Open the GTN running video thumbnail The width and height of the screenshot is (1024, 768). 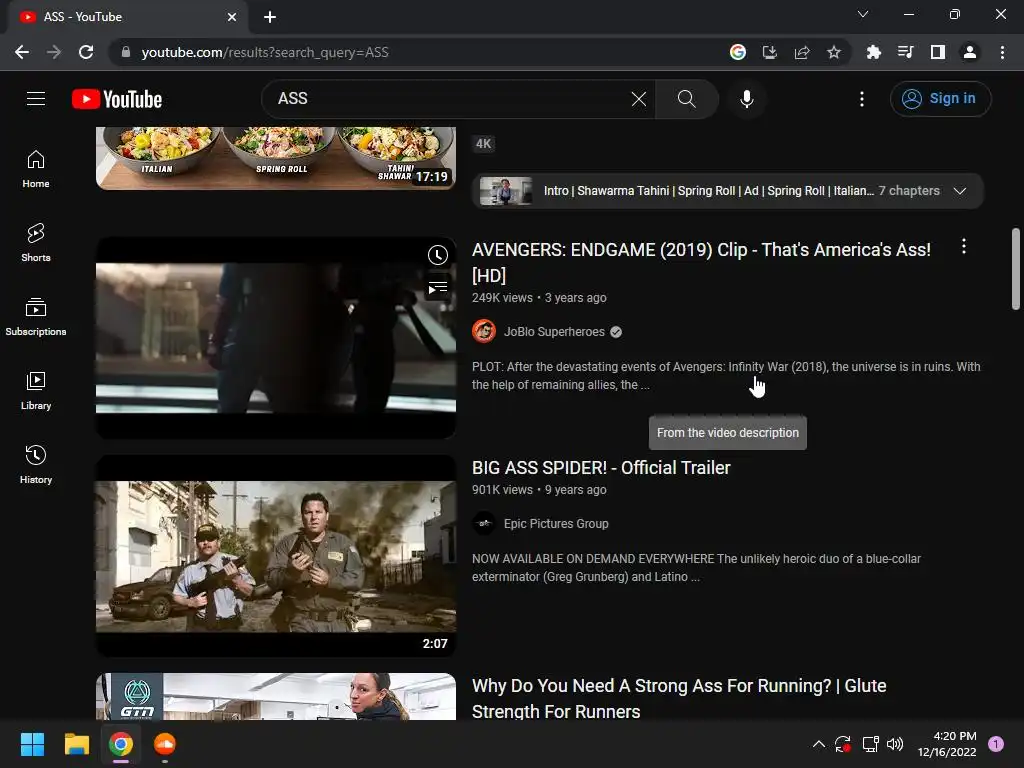(276, 697)
